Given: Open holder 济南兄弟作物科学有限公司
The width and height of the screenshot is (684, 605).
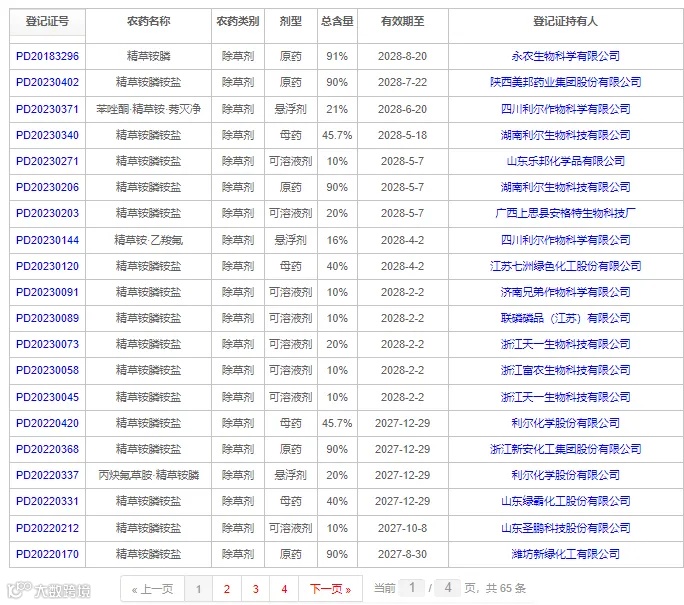Looking at the screenshot, I should coord(566,292).
